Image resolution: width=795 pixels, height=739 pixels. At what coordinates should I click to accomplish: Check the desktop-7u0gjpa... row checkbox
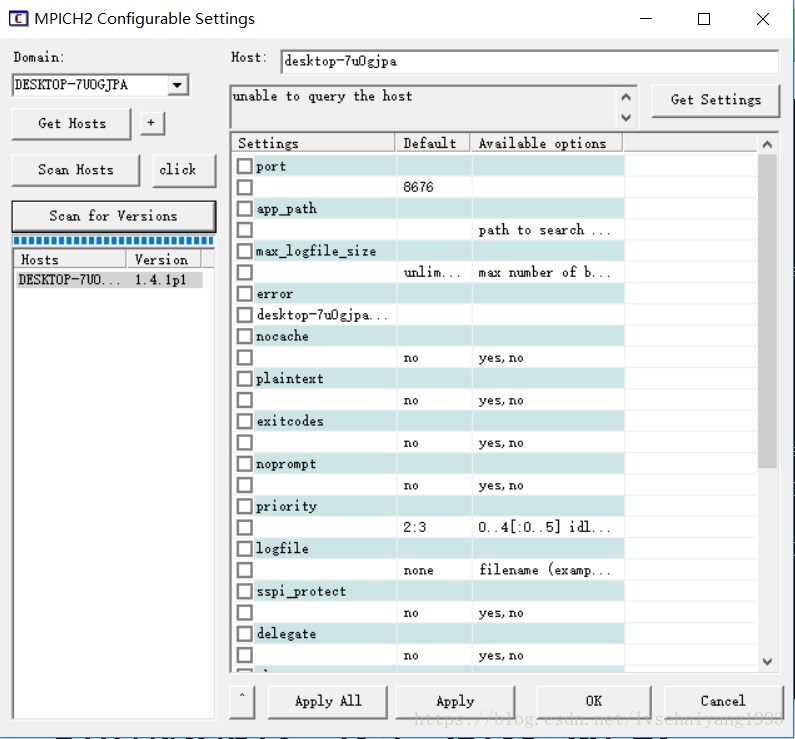point(245,315)
